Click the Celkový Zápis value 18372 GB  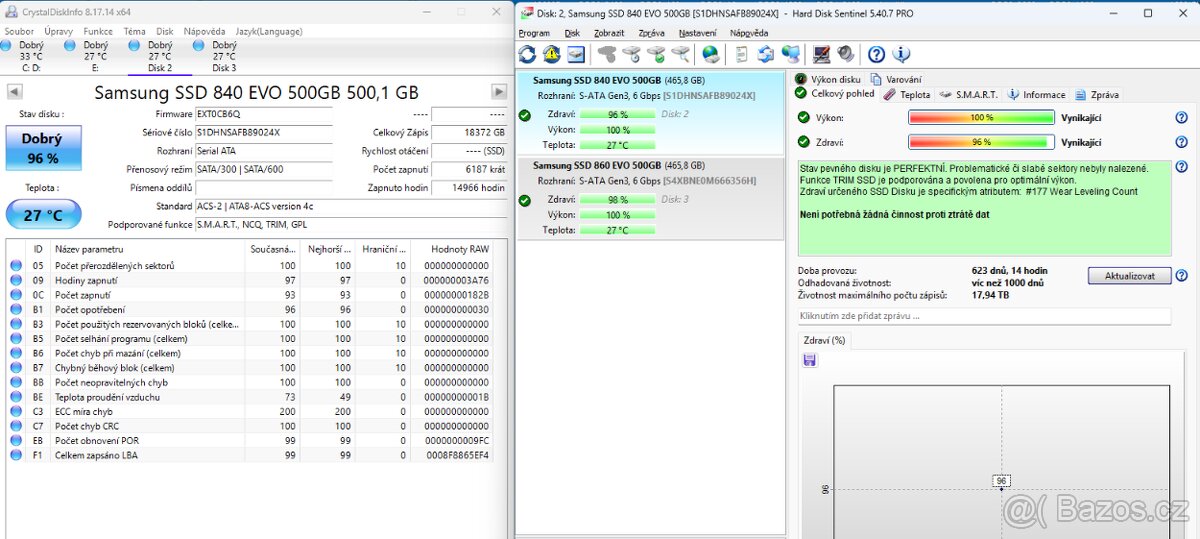point(470,132)
